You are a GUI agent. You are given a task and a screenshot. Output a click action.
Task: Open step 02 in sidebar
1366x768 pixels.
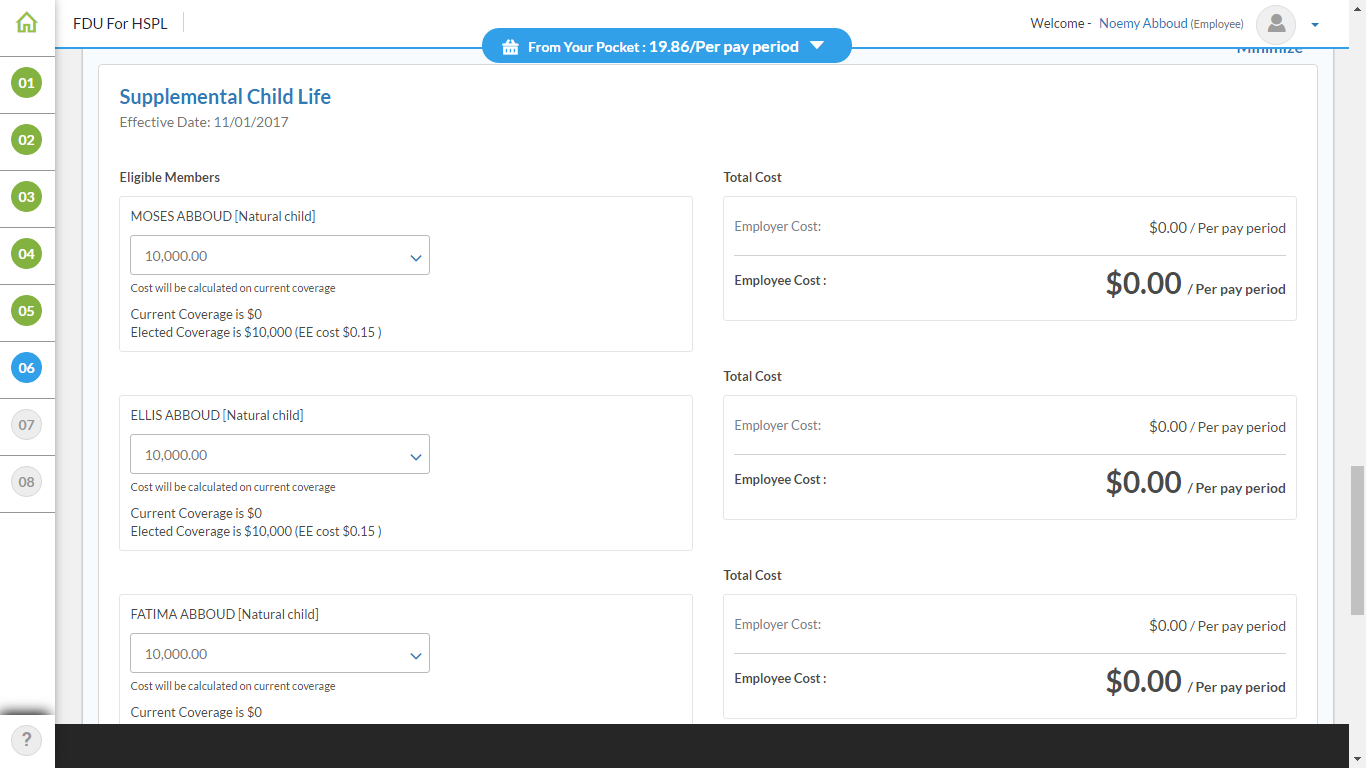tap(27, 140)
